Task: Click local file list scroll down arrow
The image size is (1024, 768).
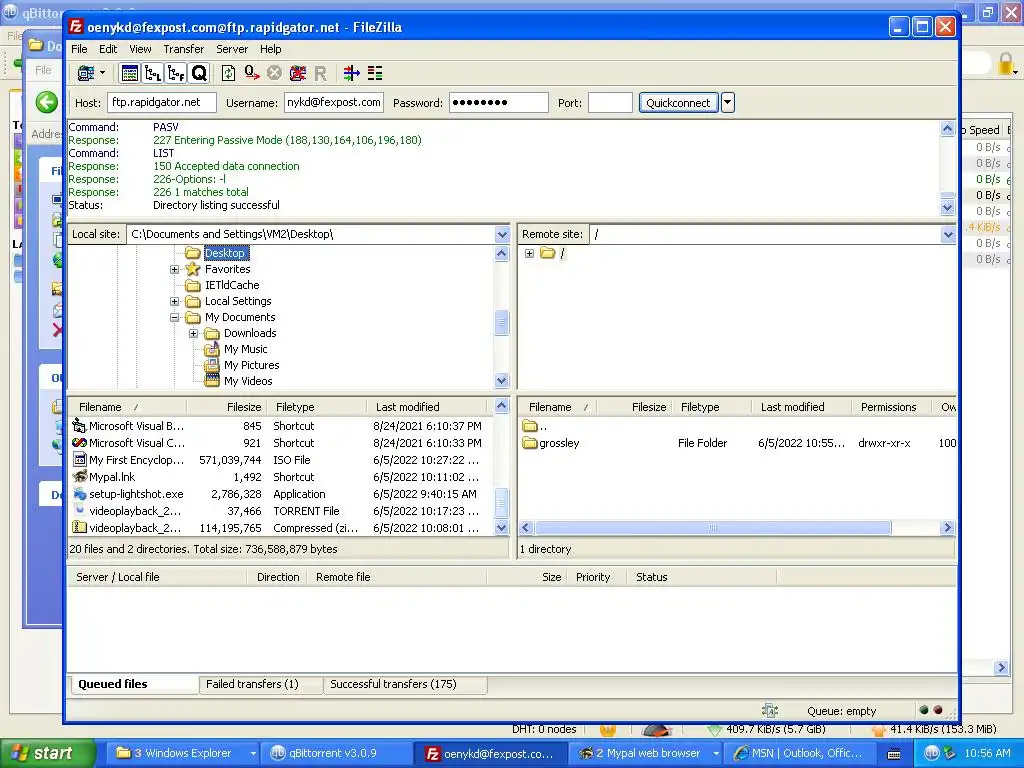Action: pyautogui.click(x=501, y=528)
